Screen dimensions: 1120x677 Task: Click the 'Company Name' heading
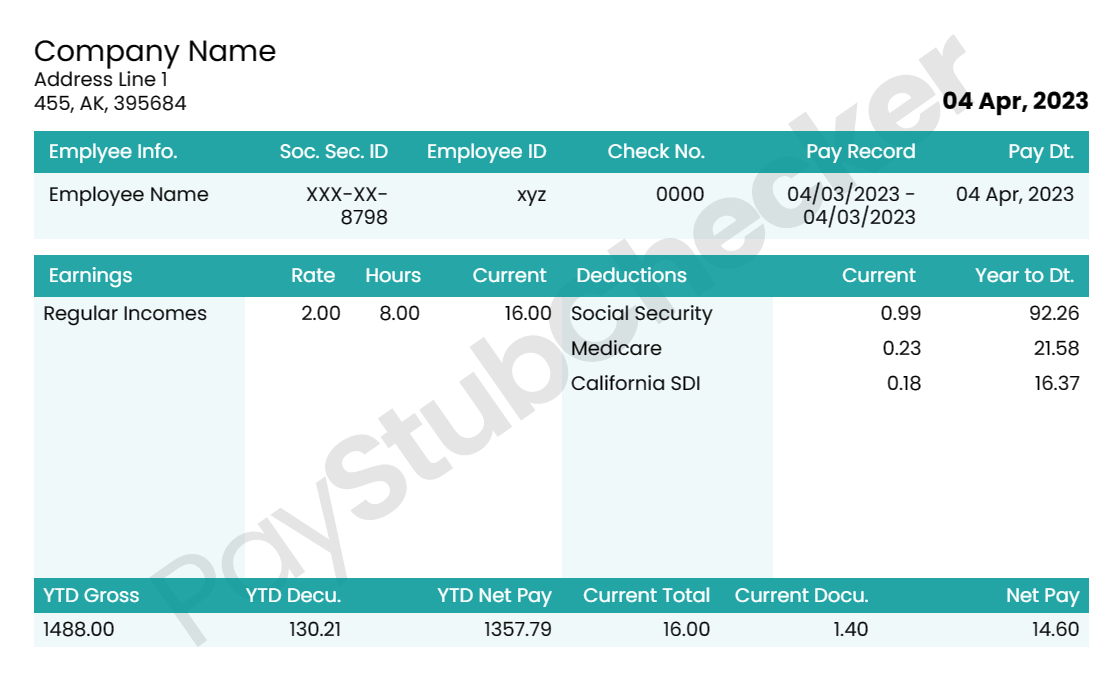(x=155, y=52)
